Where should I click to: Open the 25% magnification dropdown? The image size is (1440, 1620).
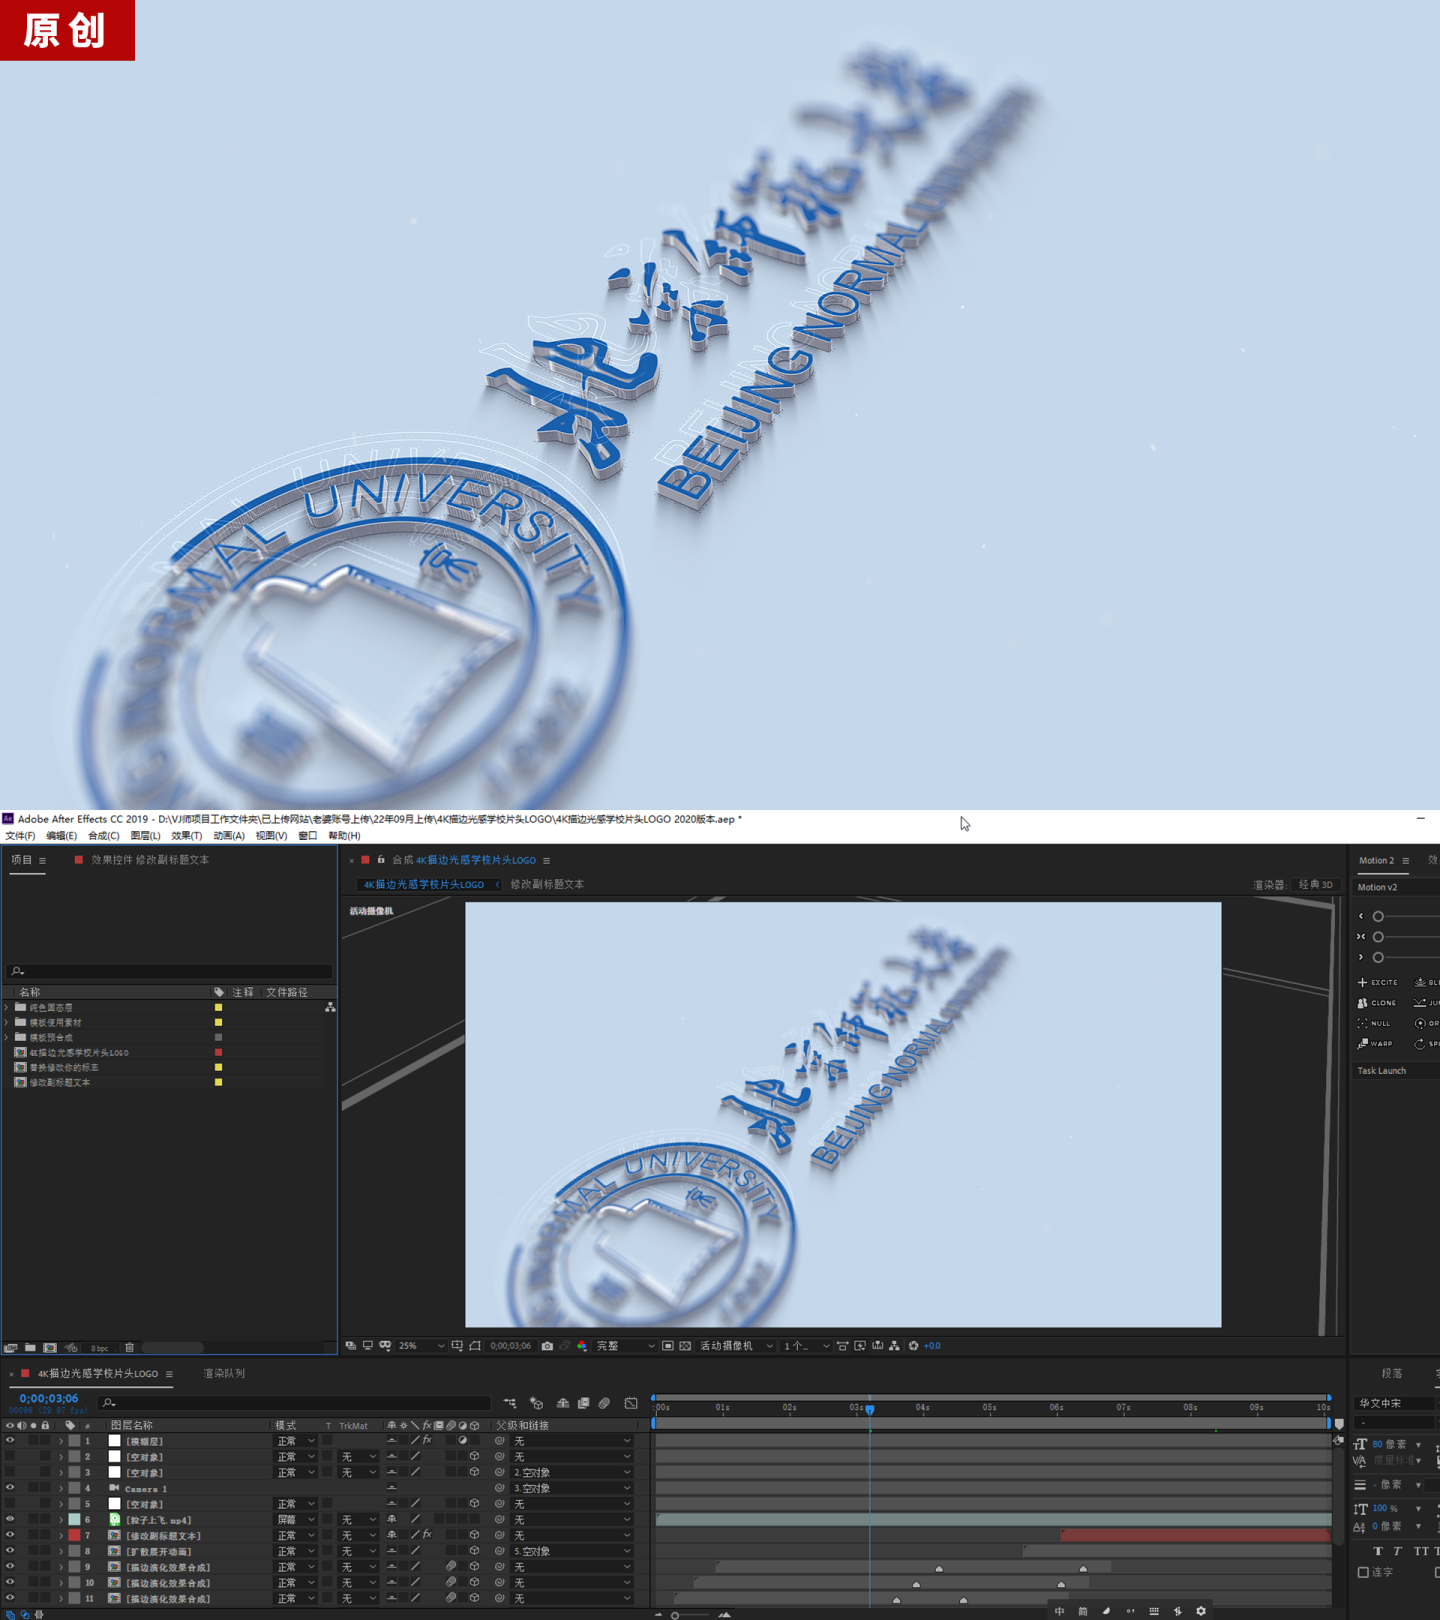point(421,1346)
